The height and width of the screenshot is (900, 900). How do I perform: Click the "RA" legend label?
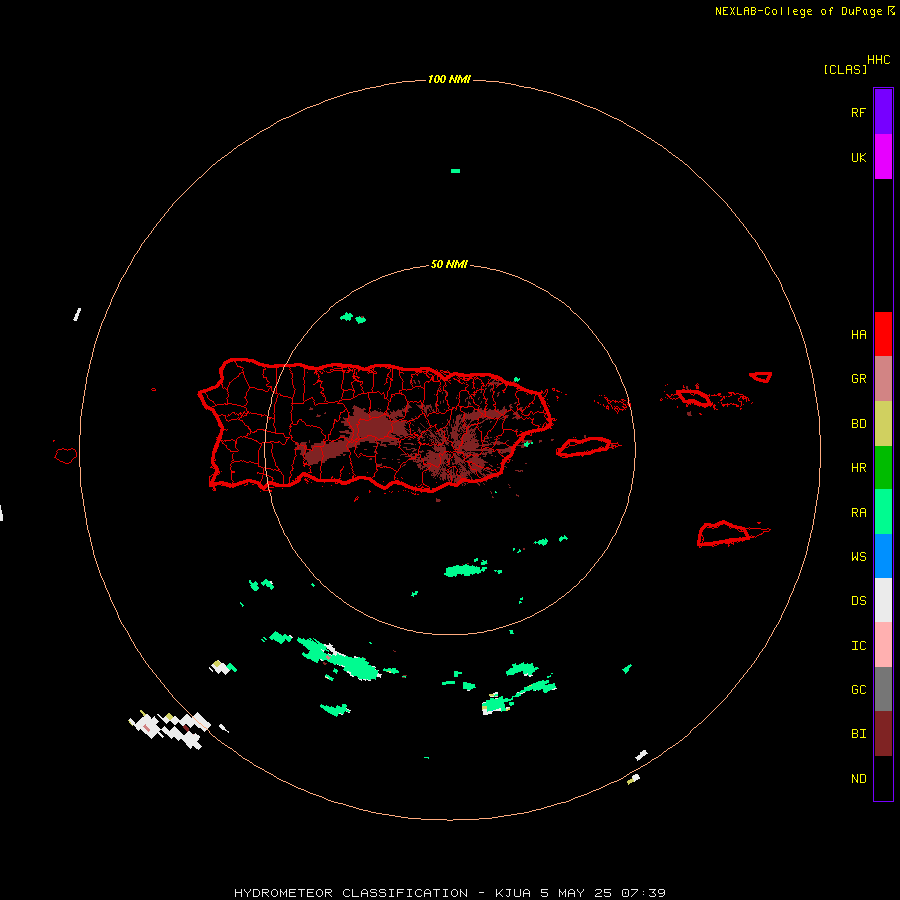coord(858,513)
